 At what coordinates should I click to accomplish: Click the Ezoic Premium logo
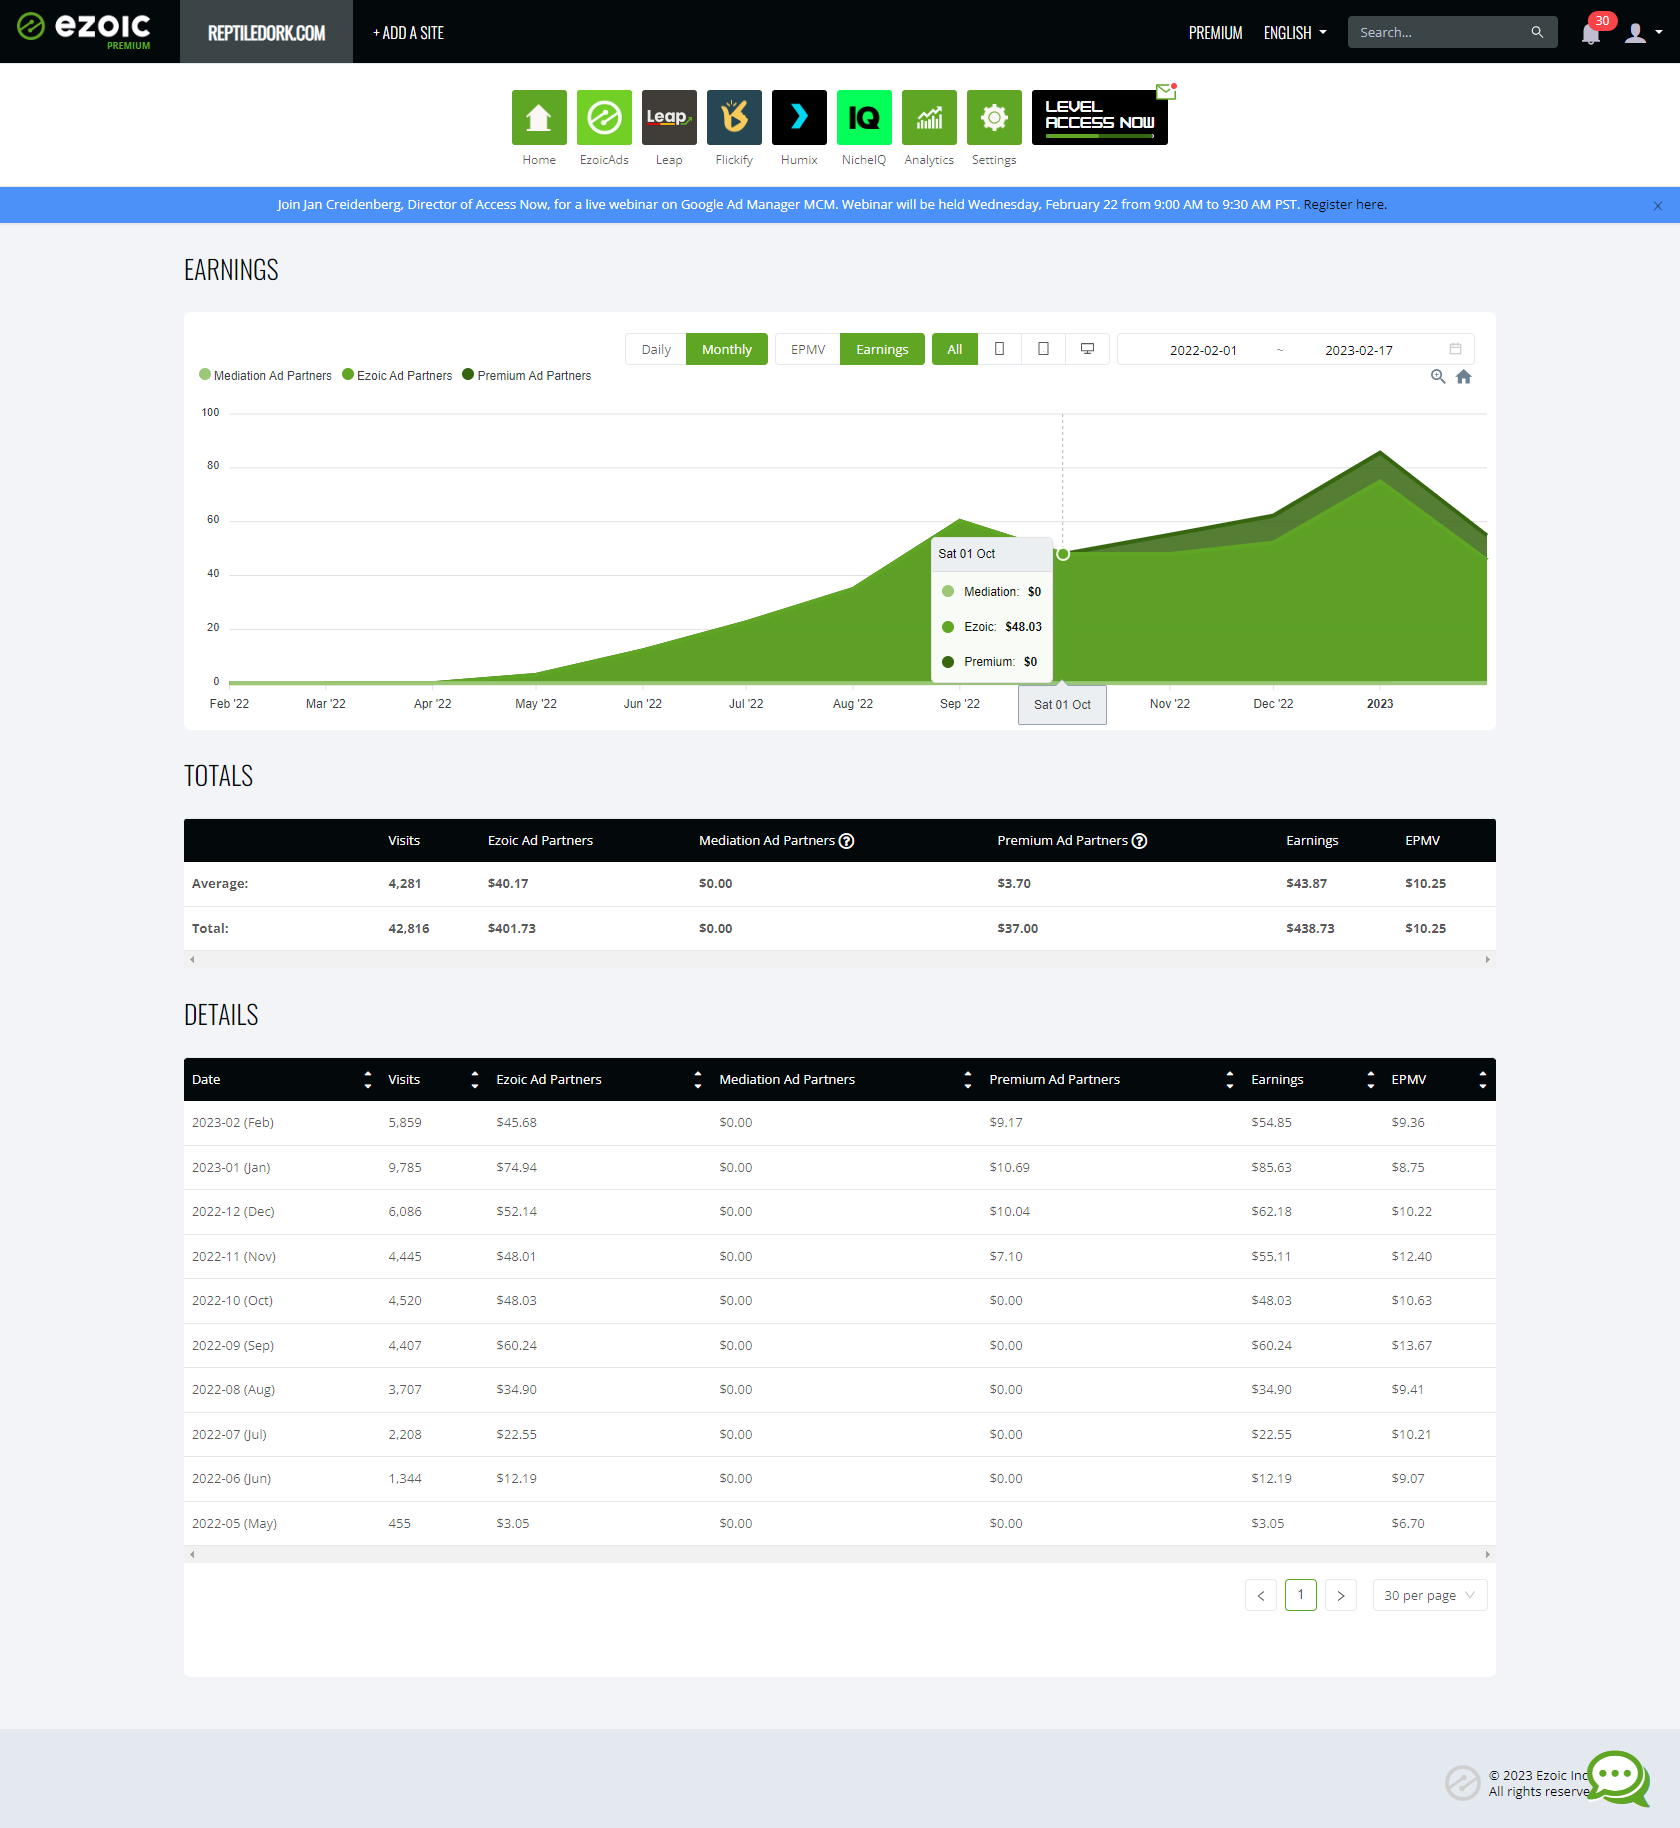84,30
